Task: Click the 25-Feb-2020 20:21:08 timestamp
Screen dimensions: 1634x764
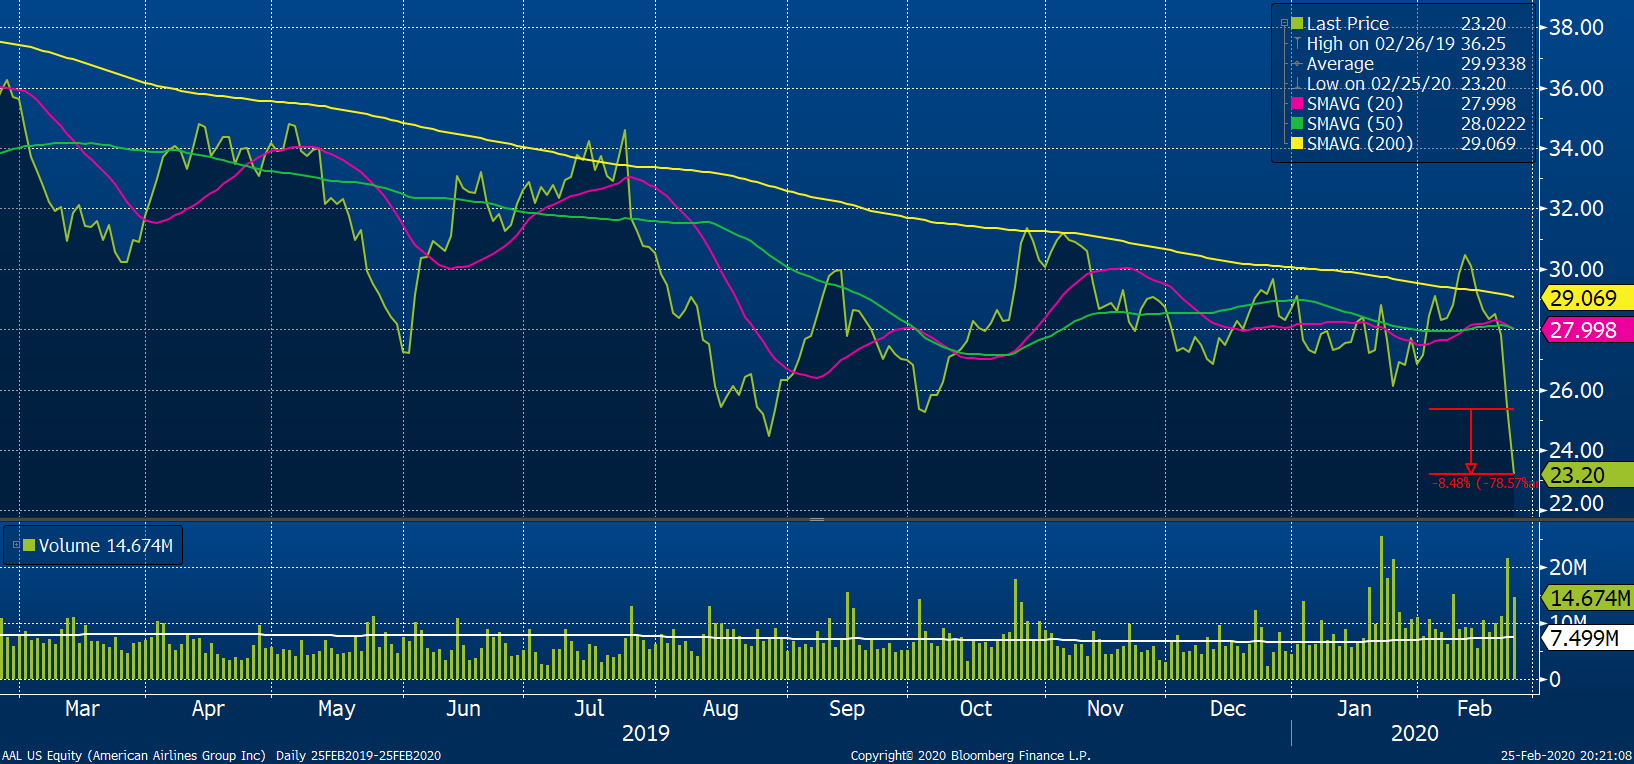Action: 1566,755
